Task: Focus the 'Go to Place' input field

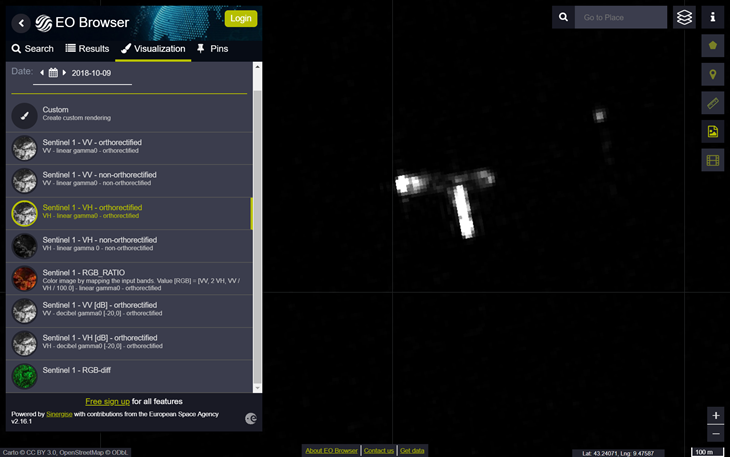Action: click(x=621, y=17)
